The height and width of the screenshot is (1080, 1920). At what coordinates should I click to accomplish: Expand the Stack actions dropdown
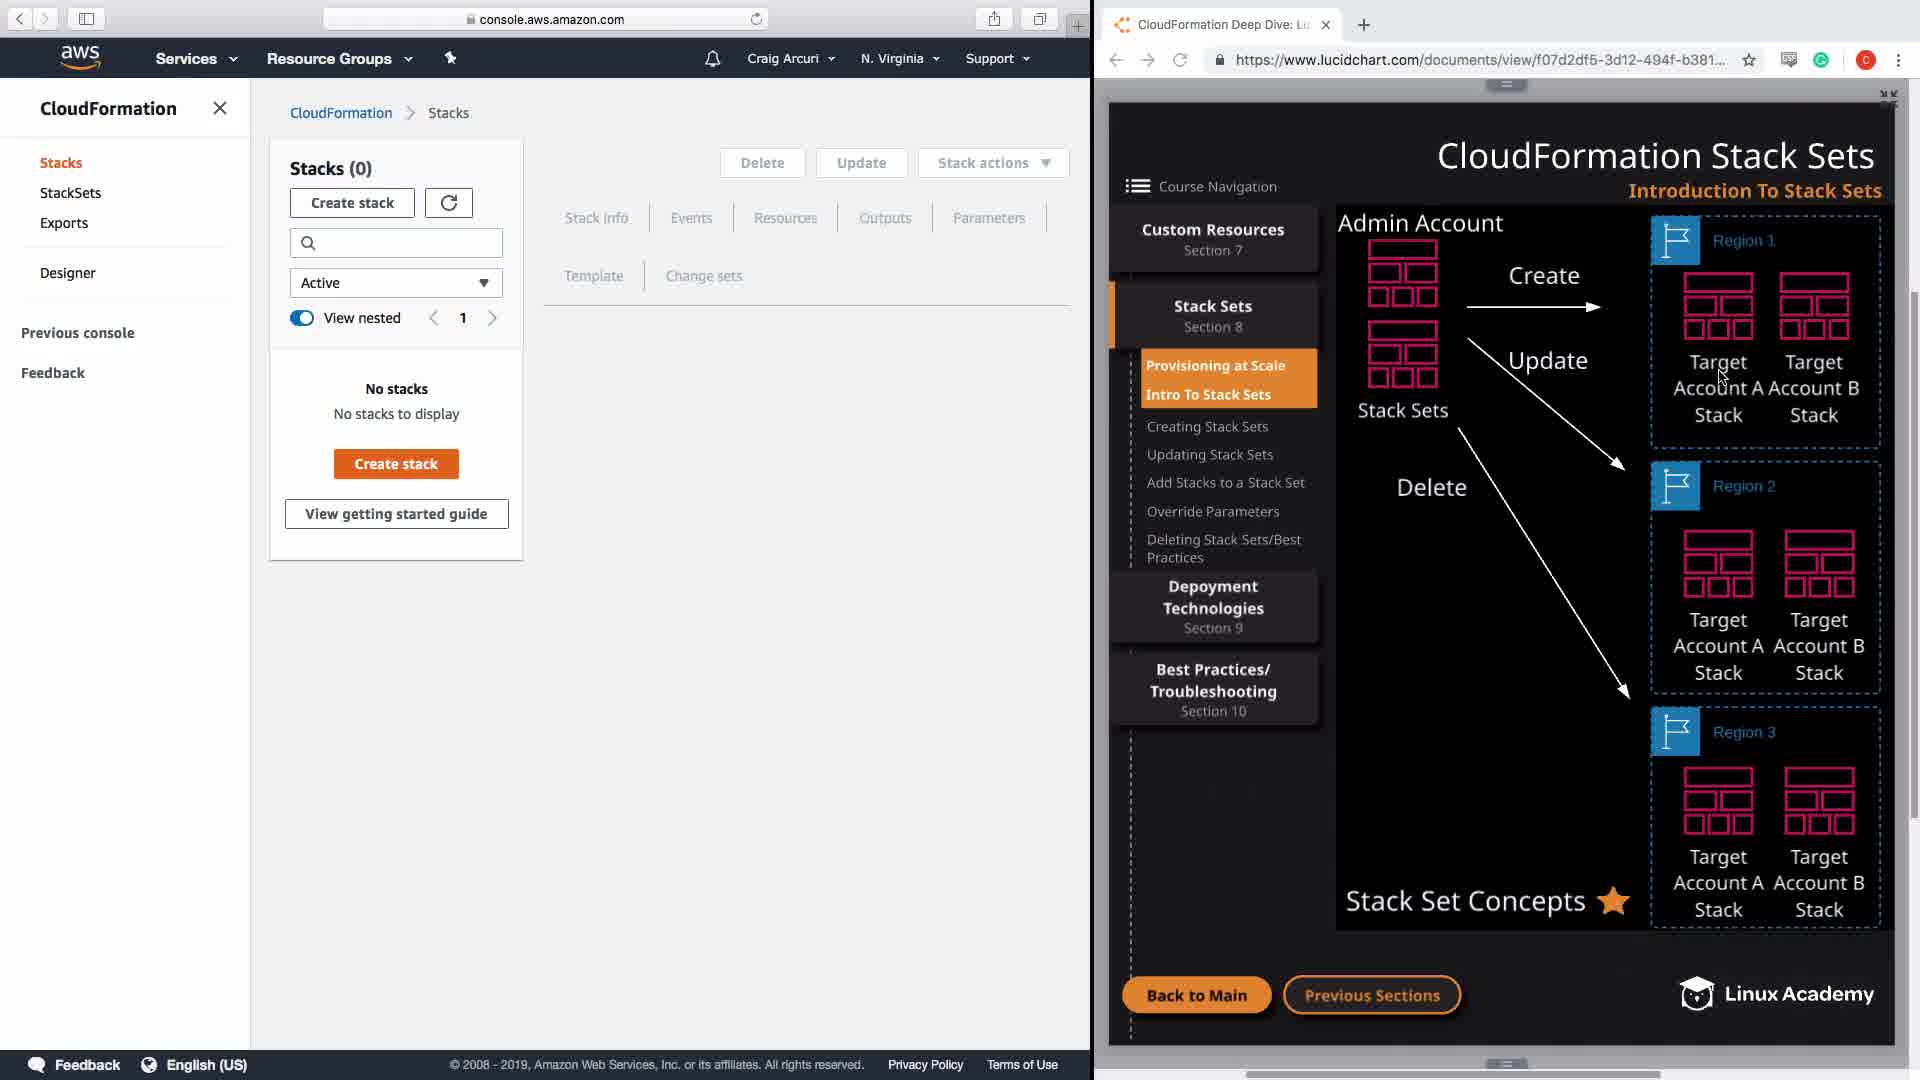point(993,163)
